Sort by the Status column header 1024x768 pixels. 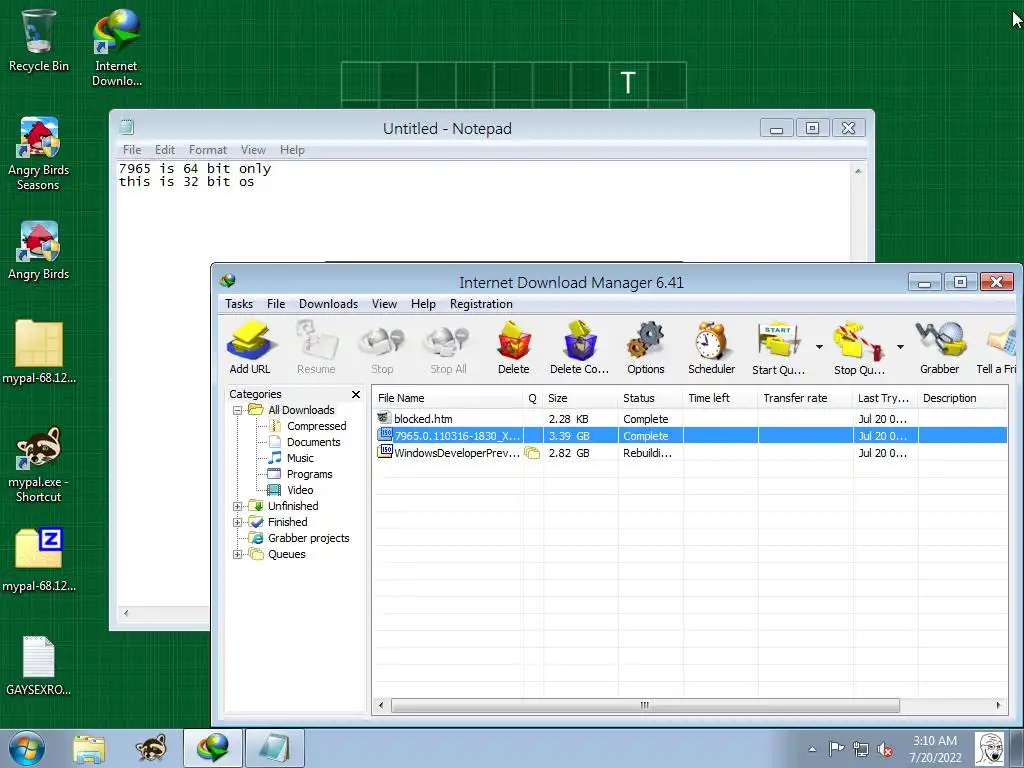pos(650,398)
